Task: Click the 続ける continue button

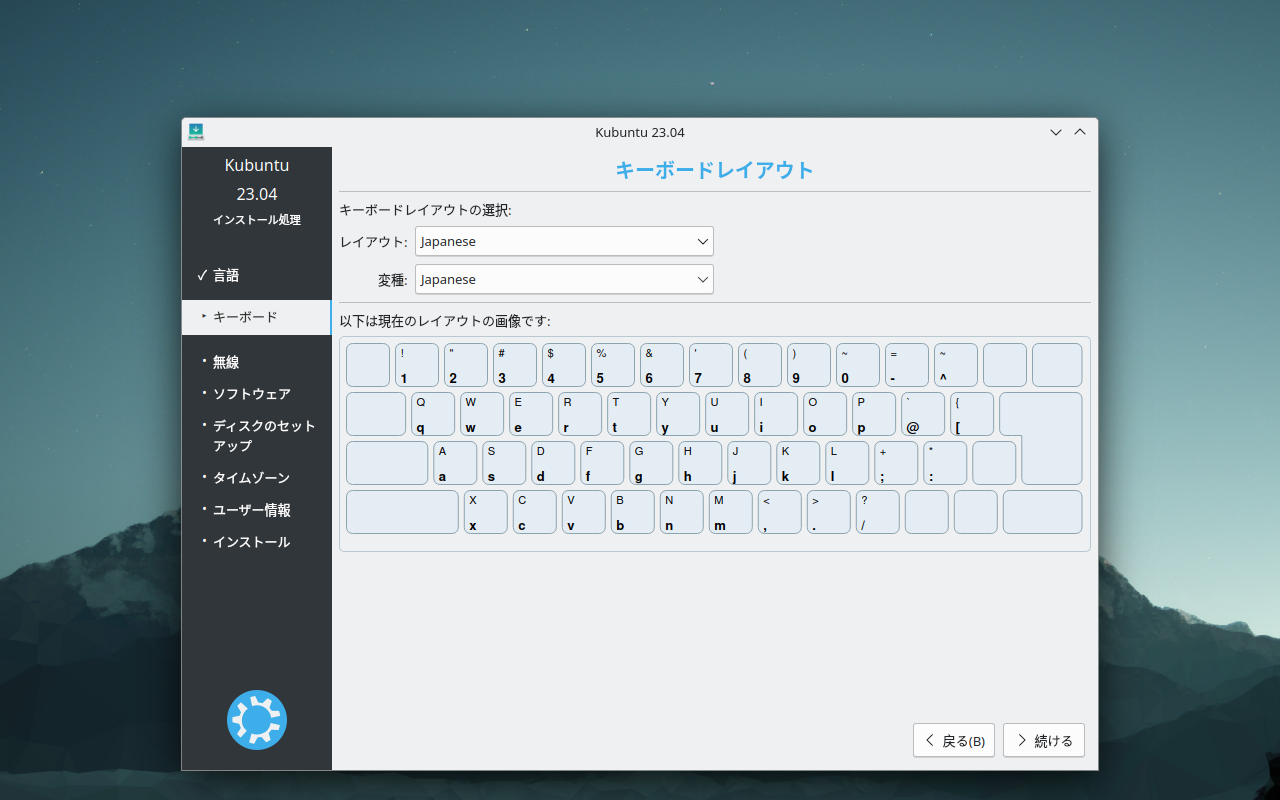Action: pyautogui.click(x=1044, y=740)
